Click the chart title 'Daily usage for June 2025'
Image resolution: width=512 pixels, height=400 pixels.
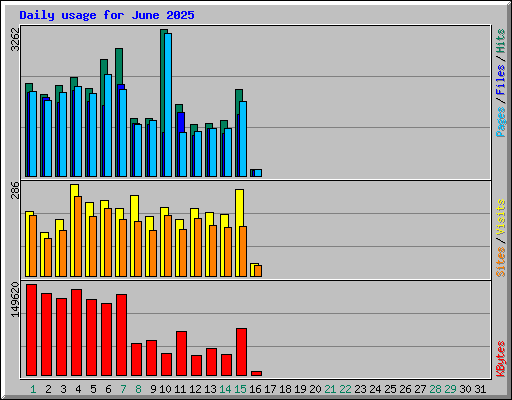pos(107,15)
